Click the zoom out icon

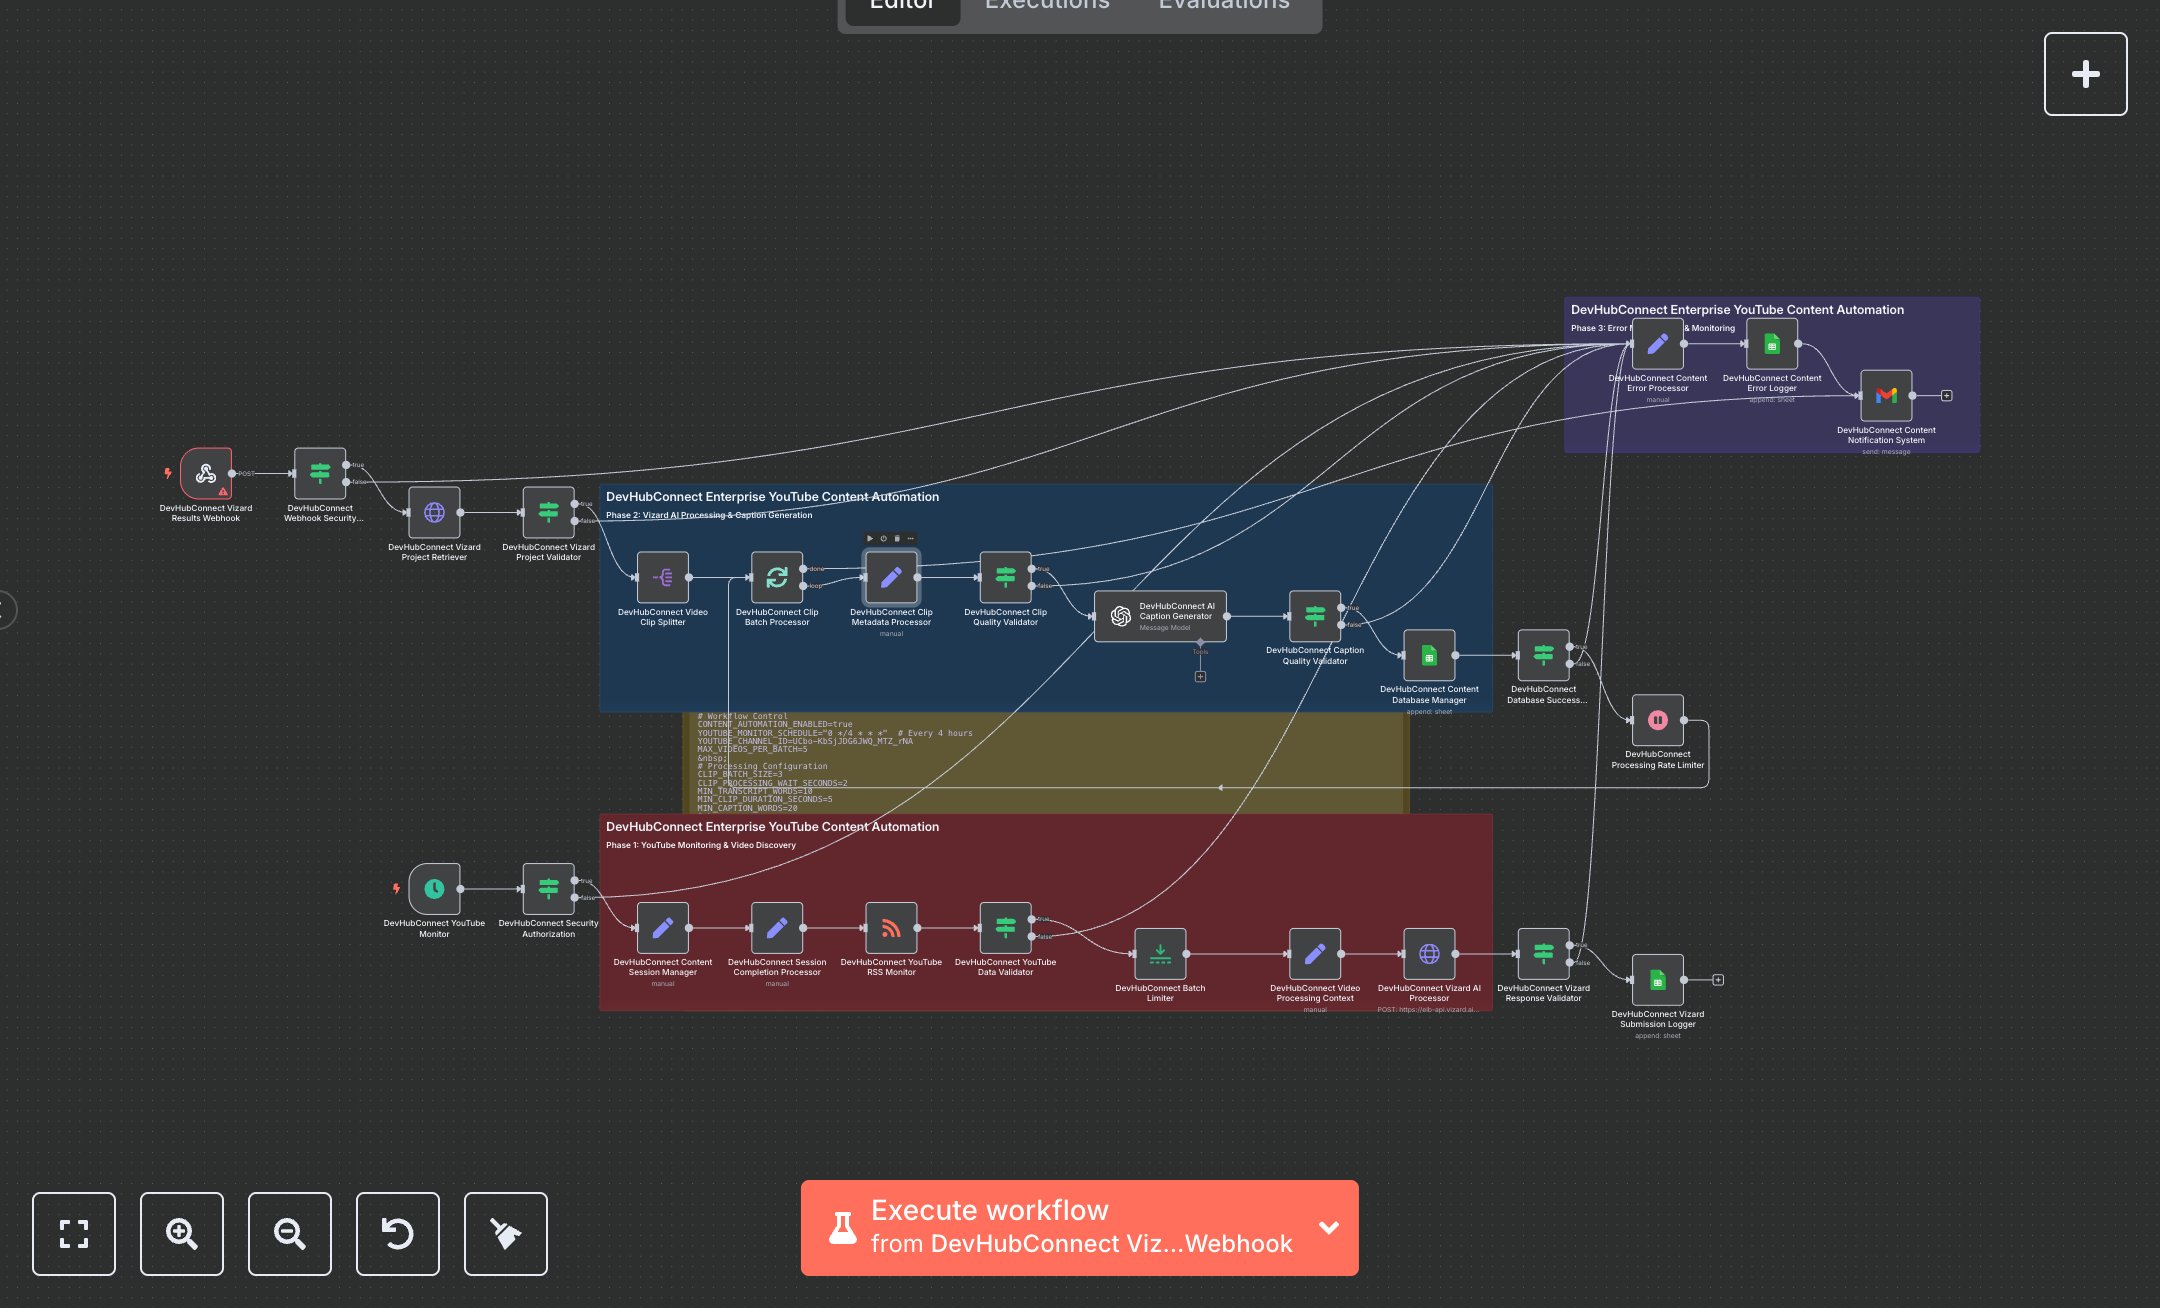pos(289,1234)
